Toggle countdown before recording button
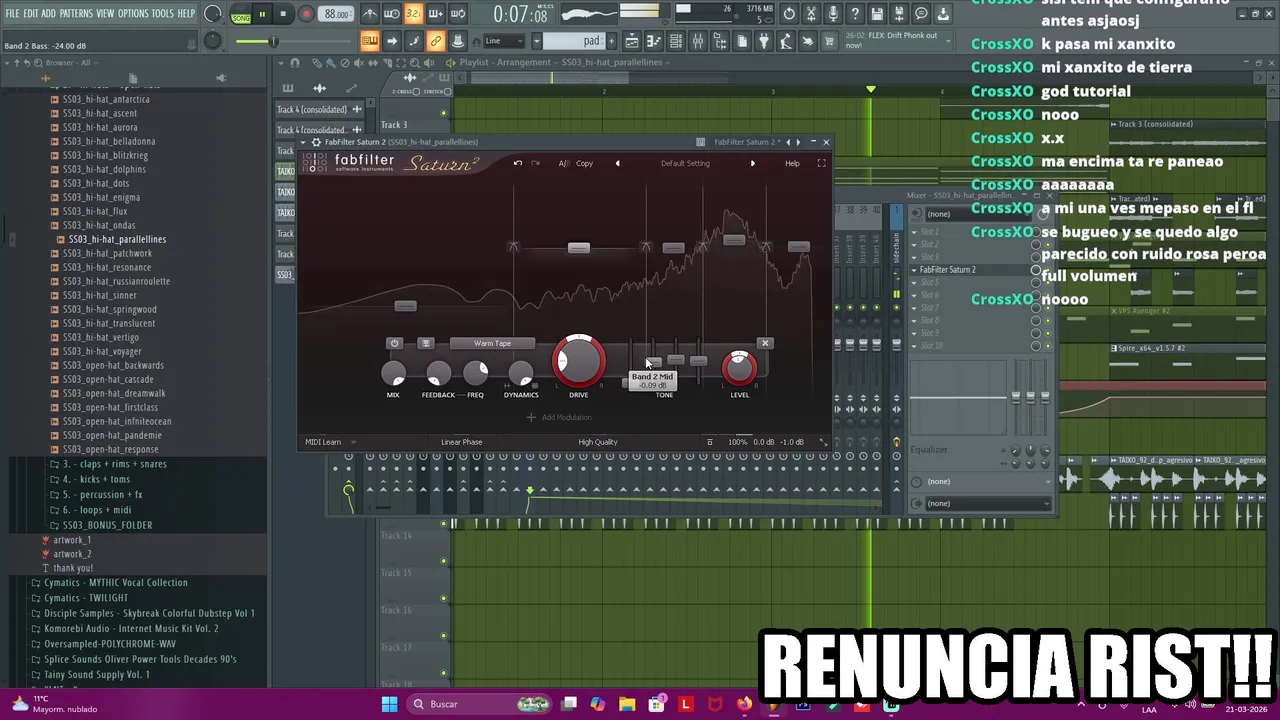The width and height of the screenshot is (1280, 720). 413,14
